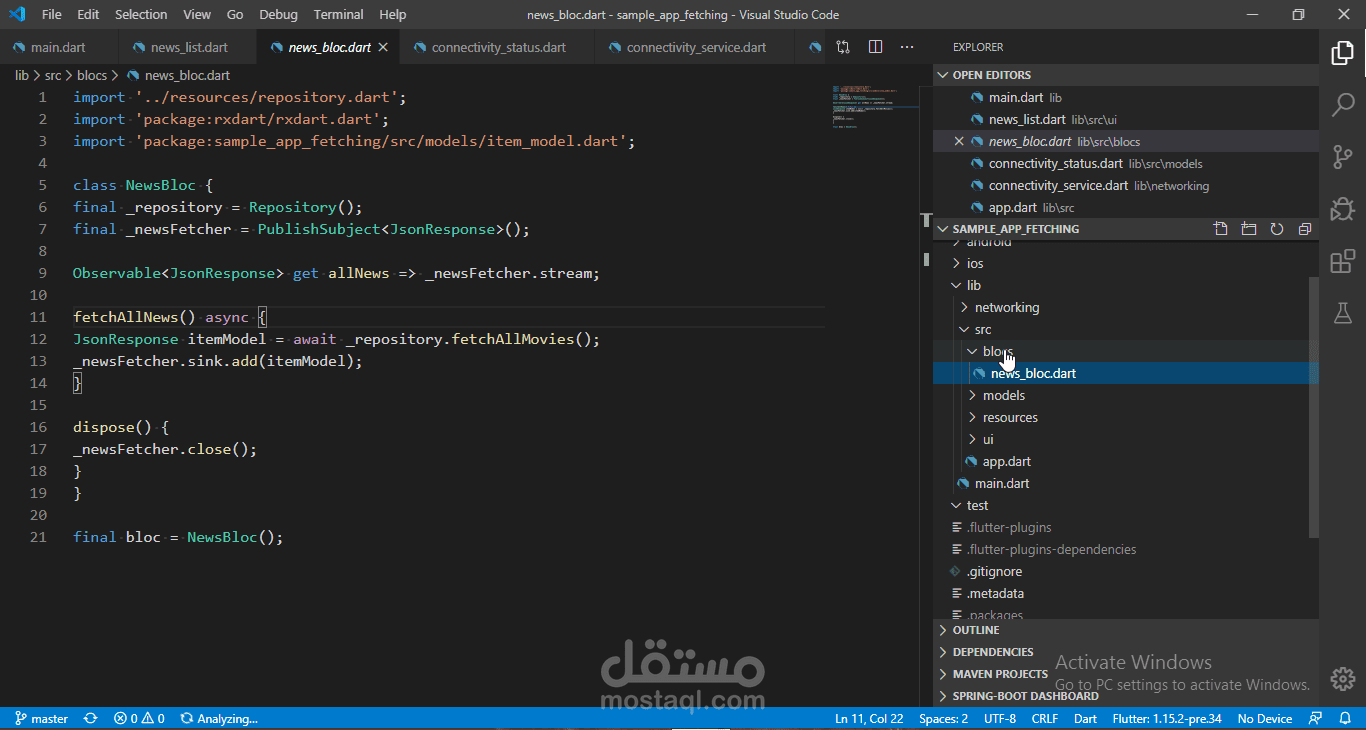
Task: Click No Device in status bar
Action: coord(1265,718)
